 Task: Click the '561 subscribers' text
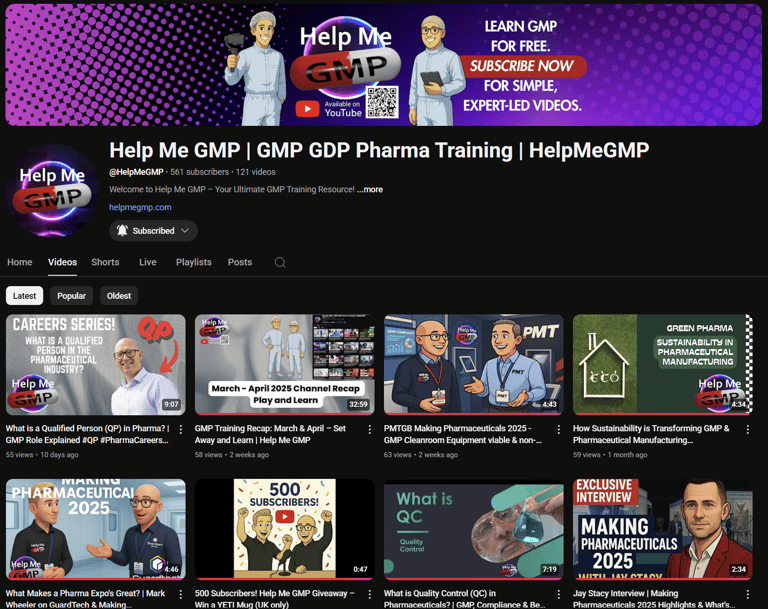click(199, 172)
